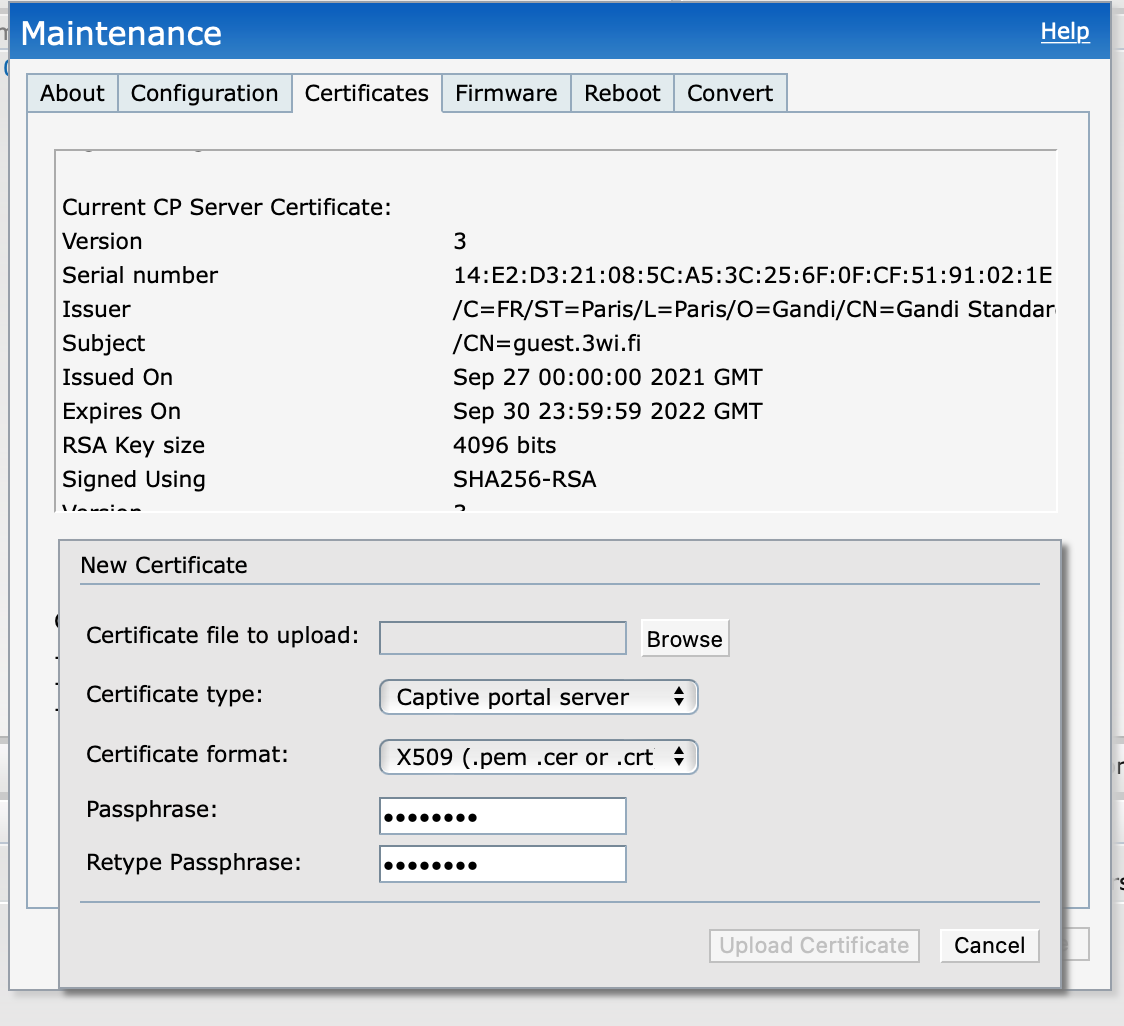Viewport: 1124px width, 1026px height.
Task: Open the Configuration tab
Action: point(204,93)
